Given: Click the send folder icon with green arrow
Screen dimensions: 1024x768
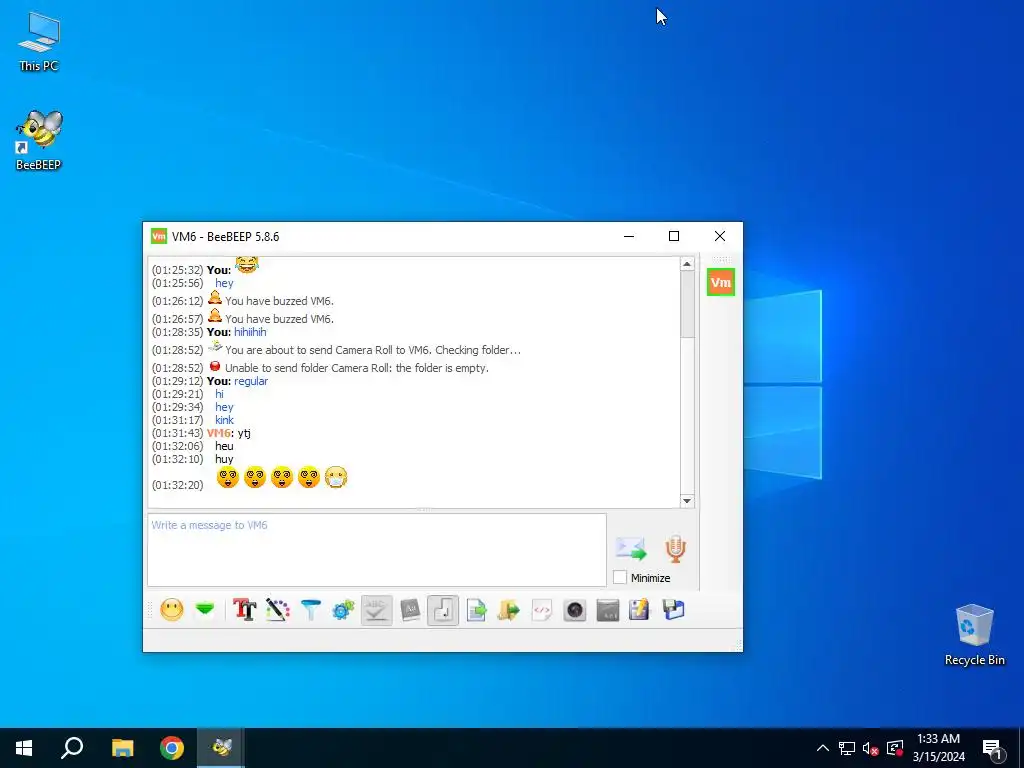Looking at the screenshot, I should pyautogui.click(x=509, y=610).
